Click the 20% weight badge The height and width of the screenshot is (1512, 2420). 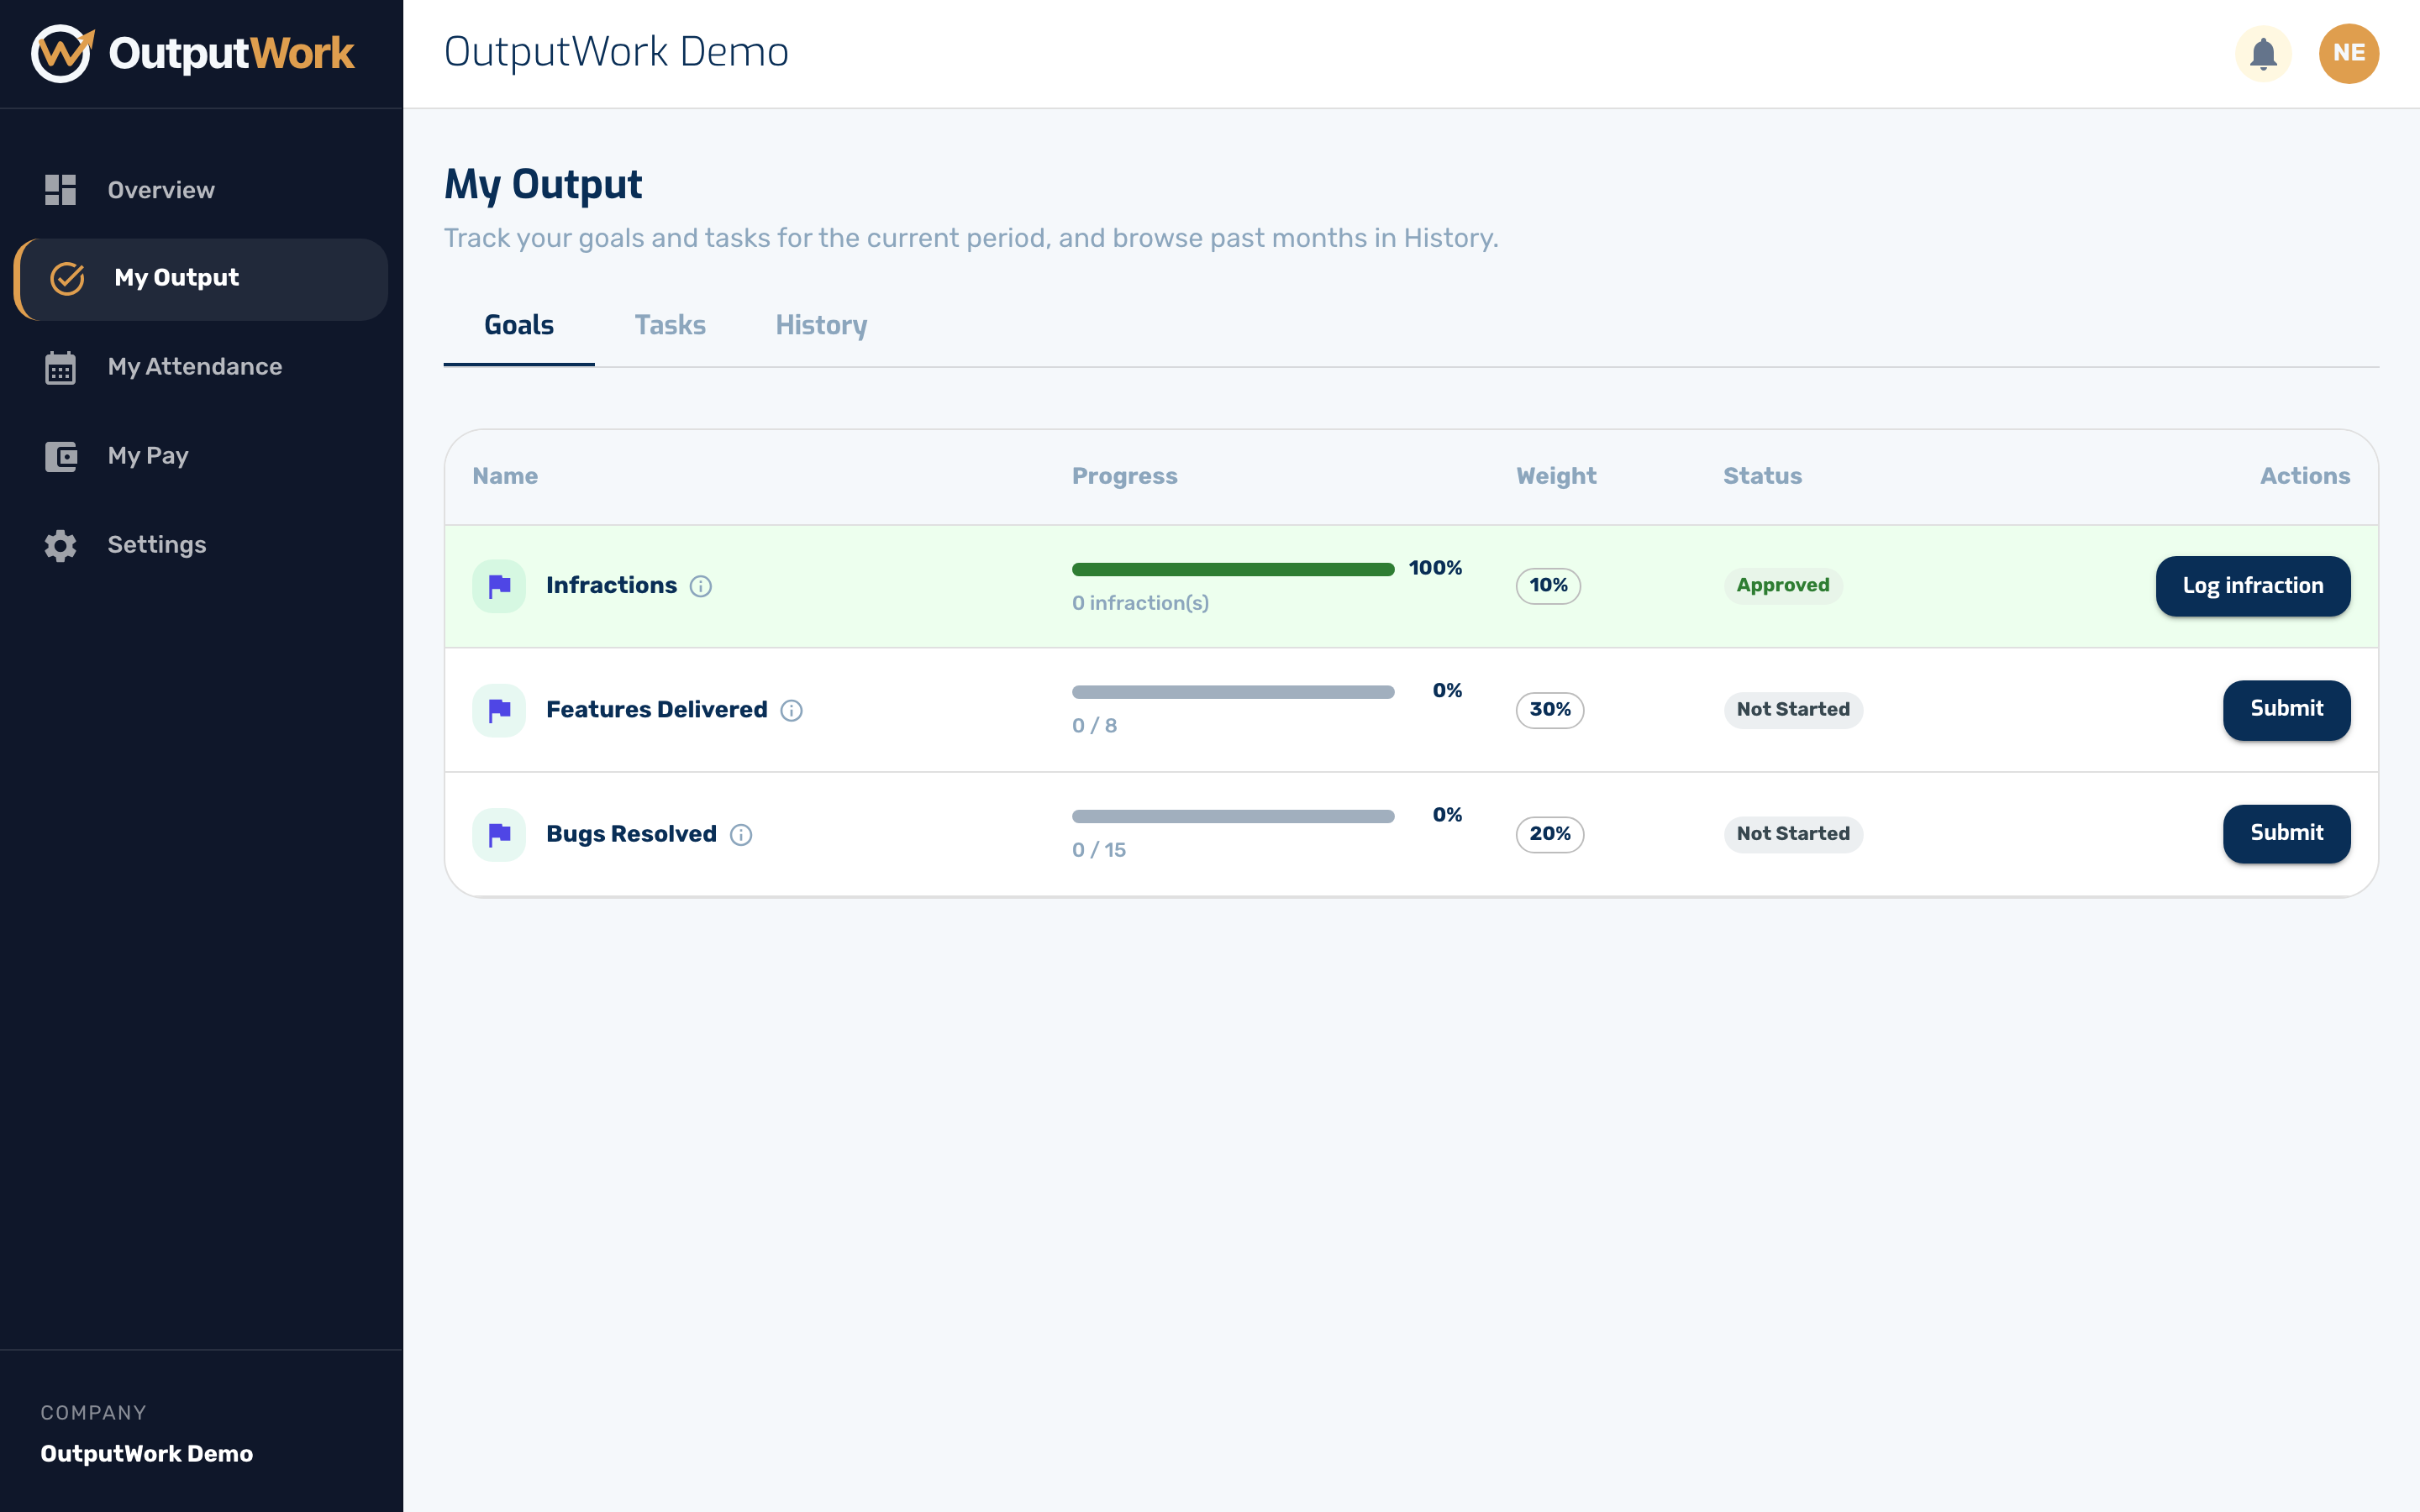1550,834
